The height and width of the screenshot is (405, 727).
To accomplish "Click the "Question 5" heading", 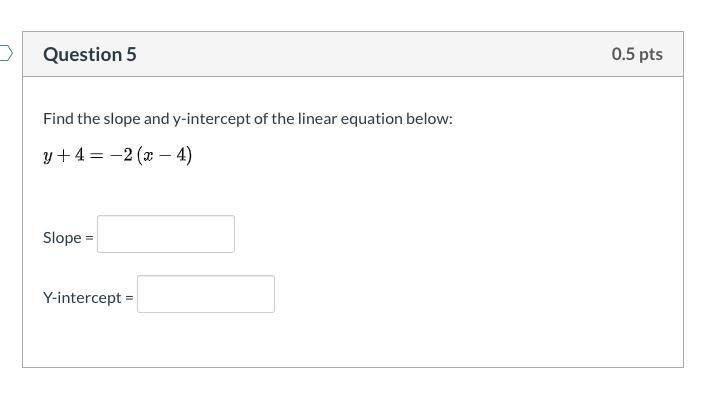I will (90, 55).
